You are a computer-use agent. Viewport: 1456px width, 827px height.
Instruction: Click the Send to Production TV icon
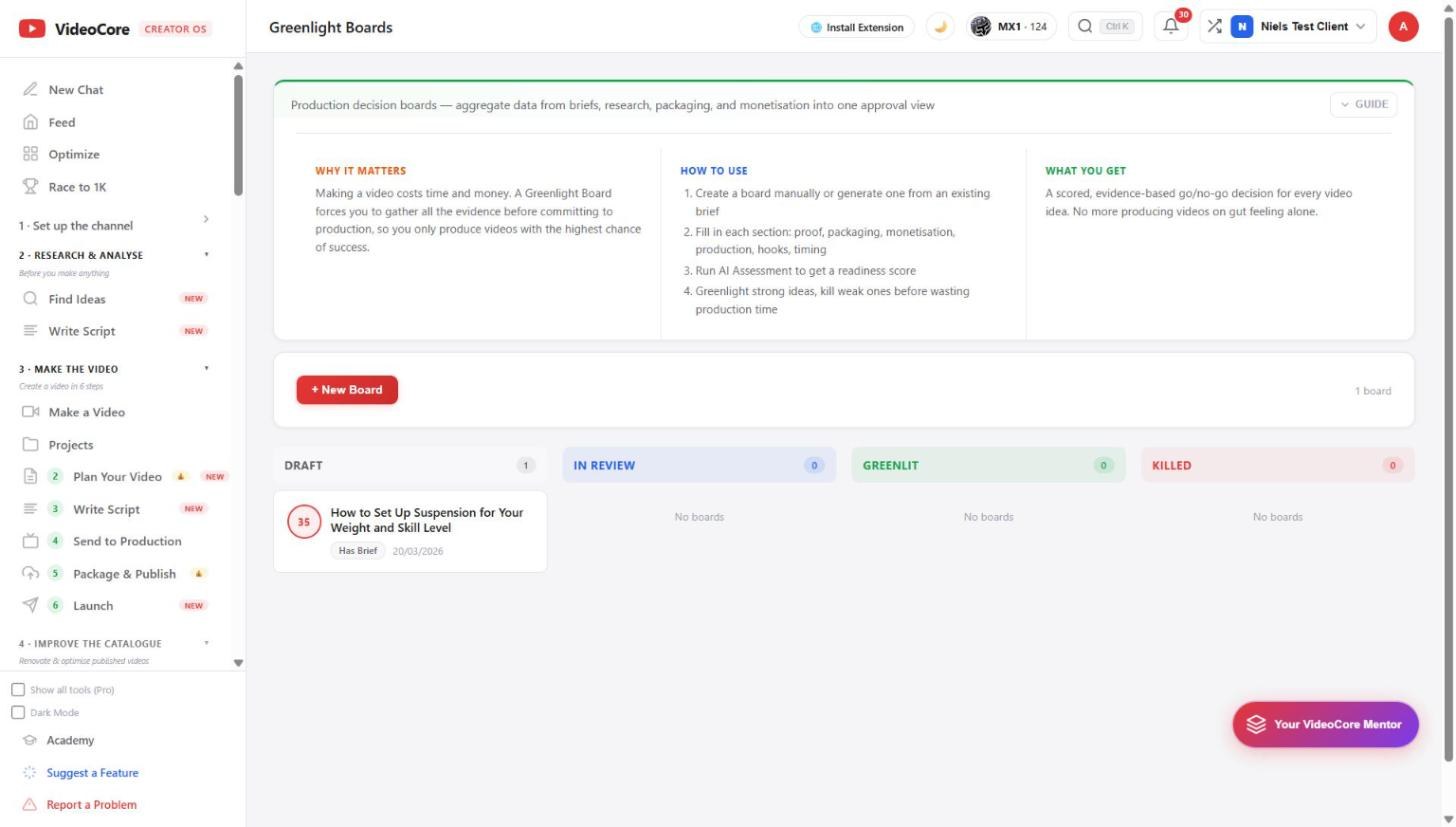30,541
